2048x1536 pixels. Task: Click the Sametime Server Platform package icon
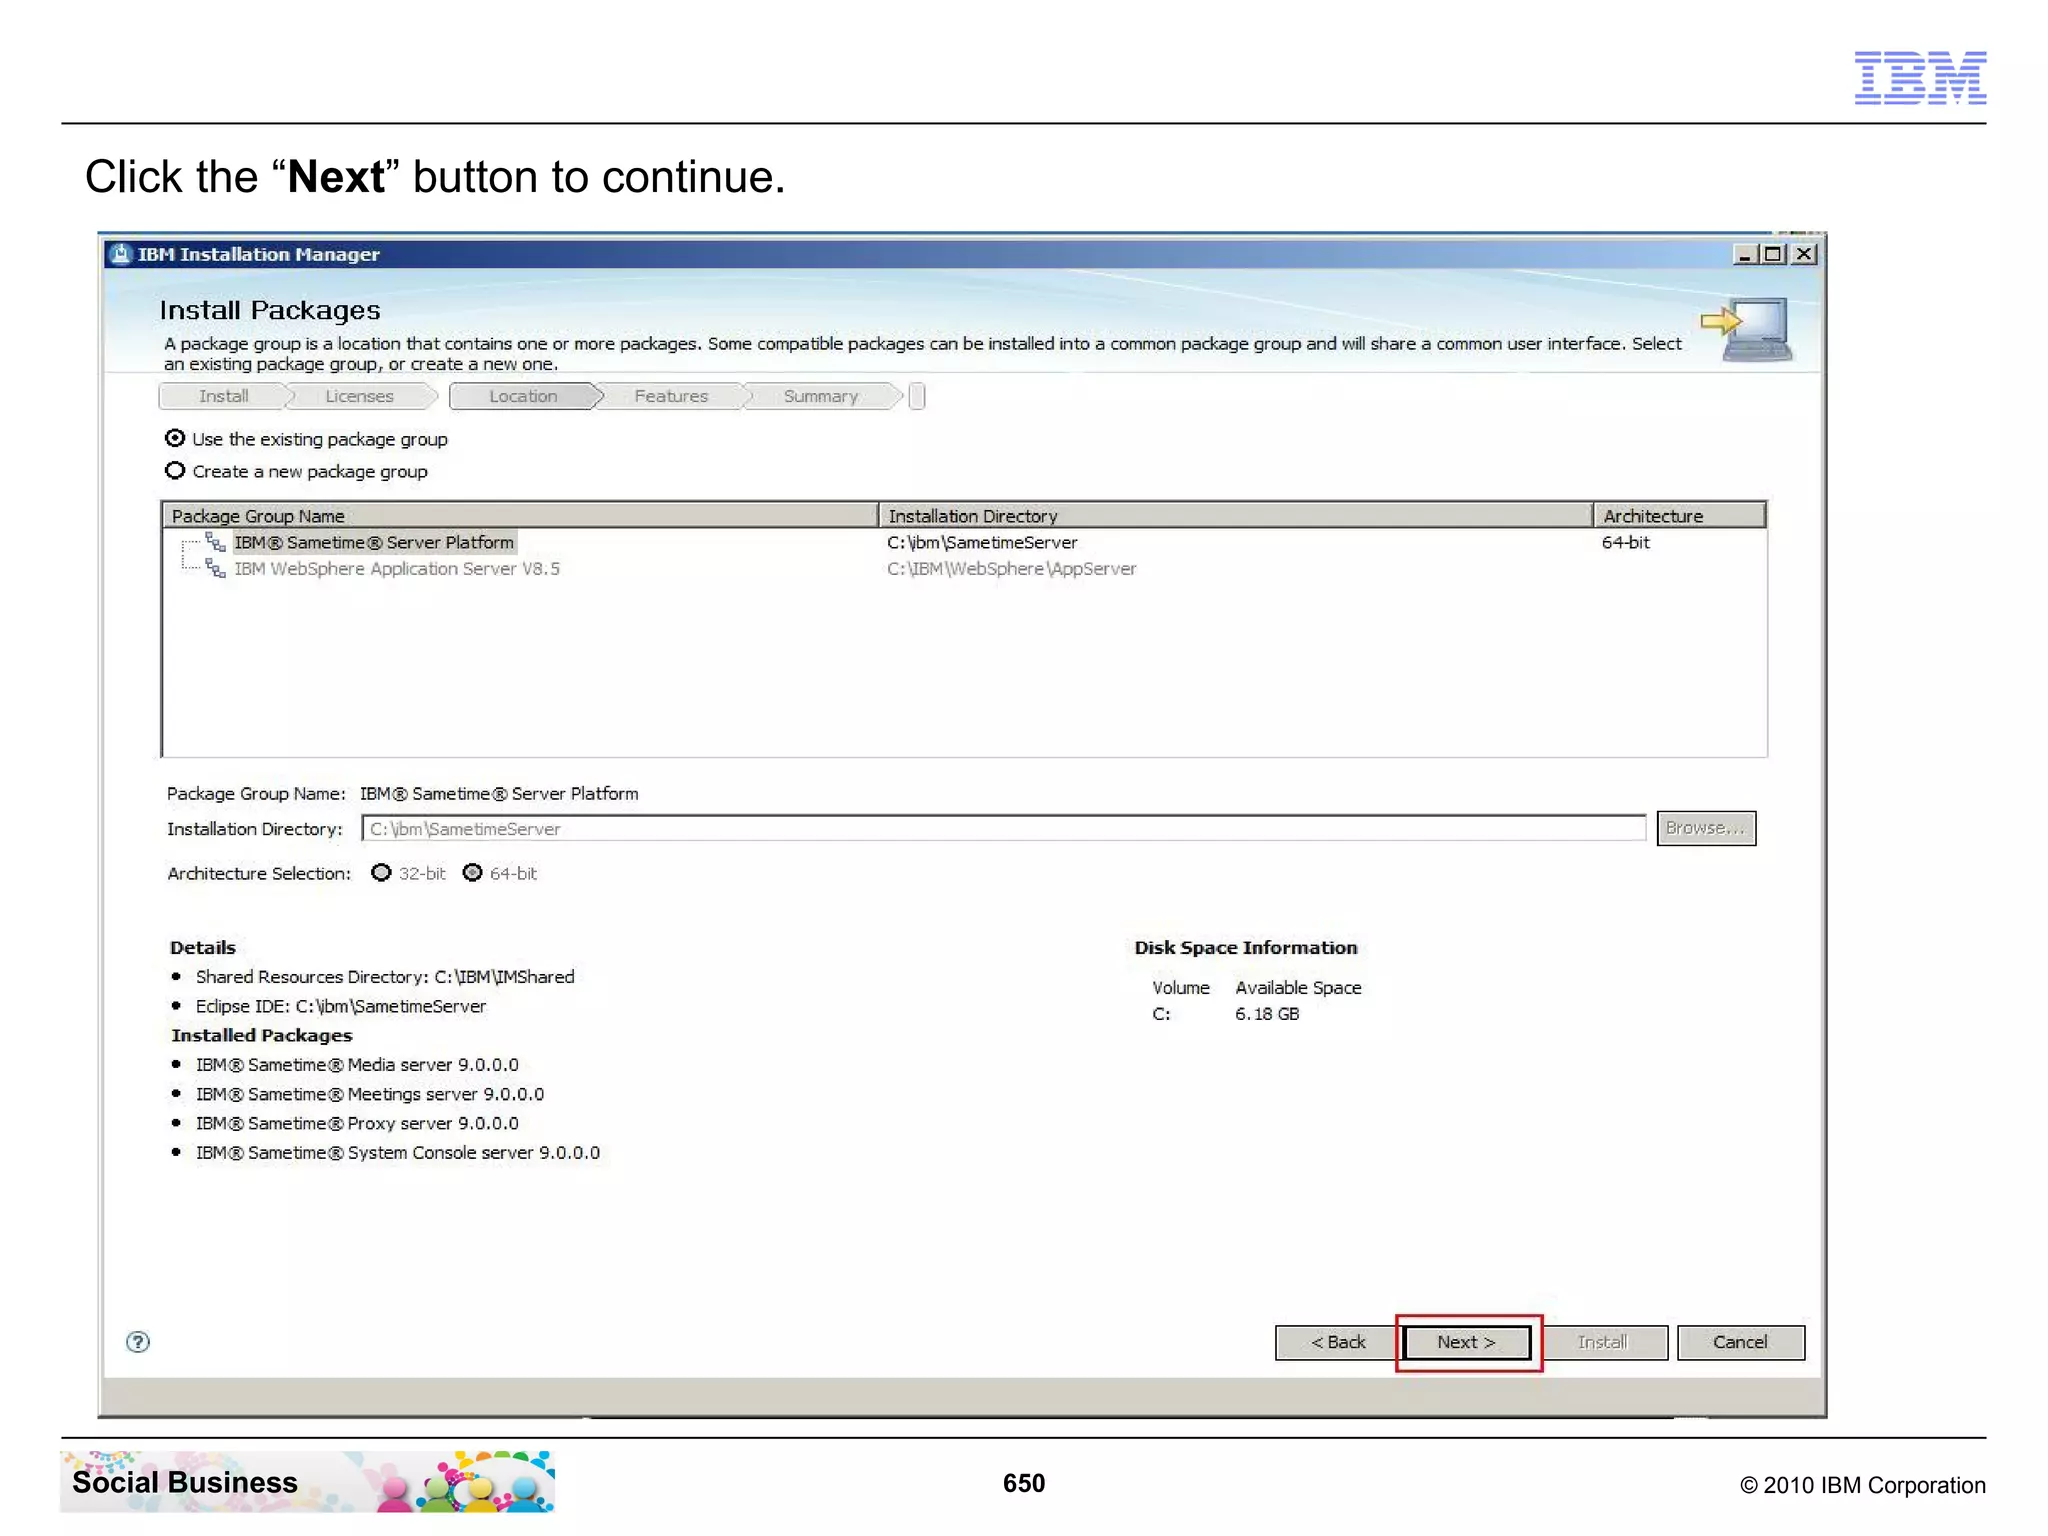(215, 542)
